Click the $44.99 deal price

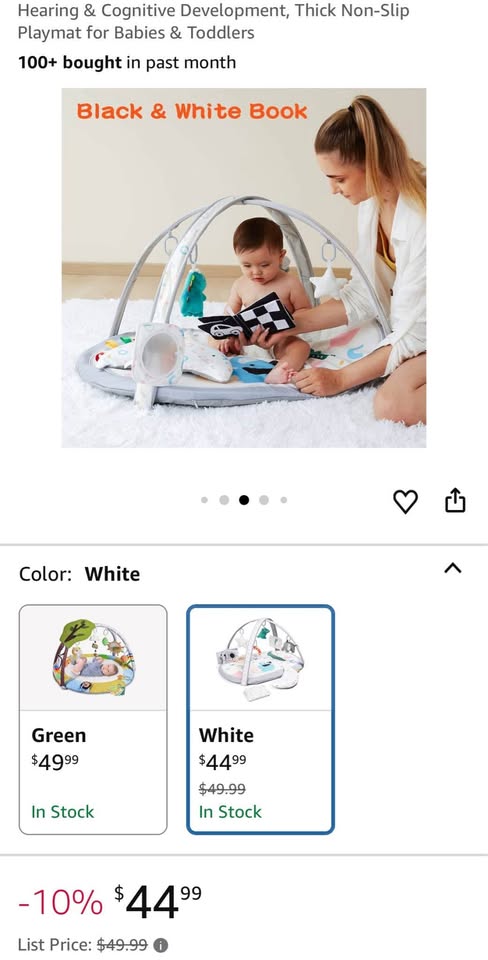158,902
